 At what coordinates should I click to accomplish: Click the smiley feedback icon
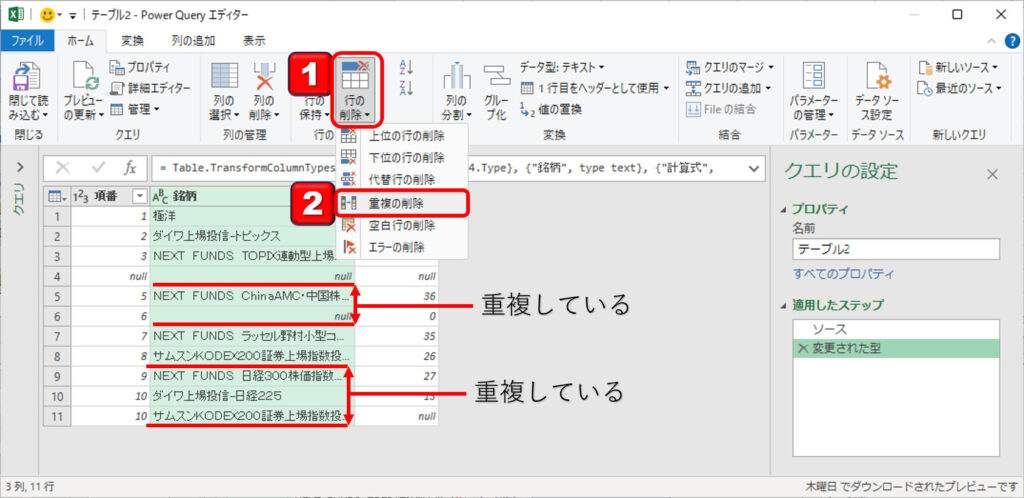[47, 15]
